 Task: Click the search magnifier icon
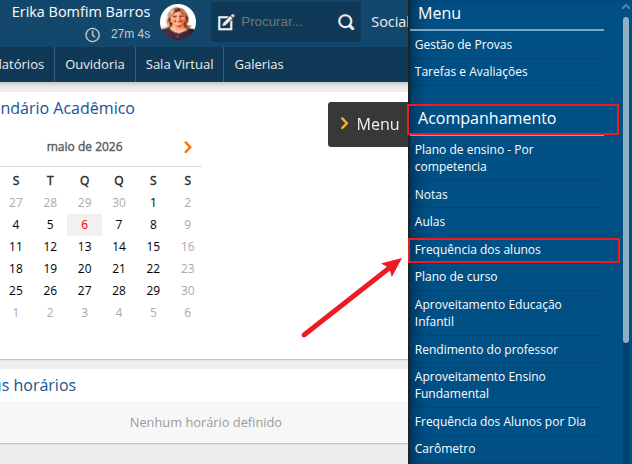(x=346, y=22)
